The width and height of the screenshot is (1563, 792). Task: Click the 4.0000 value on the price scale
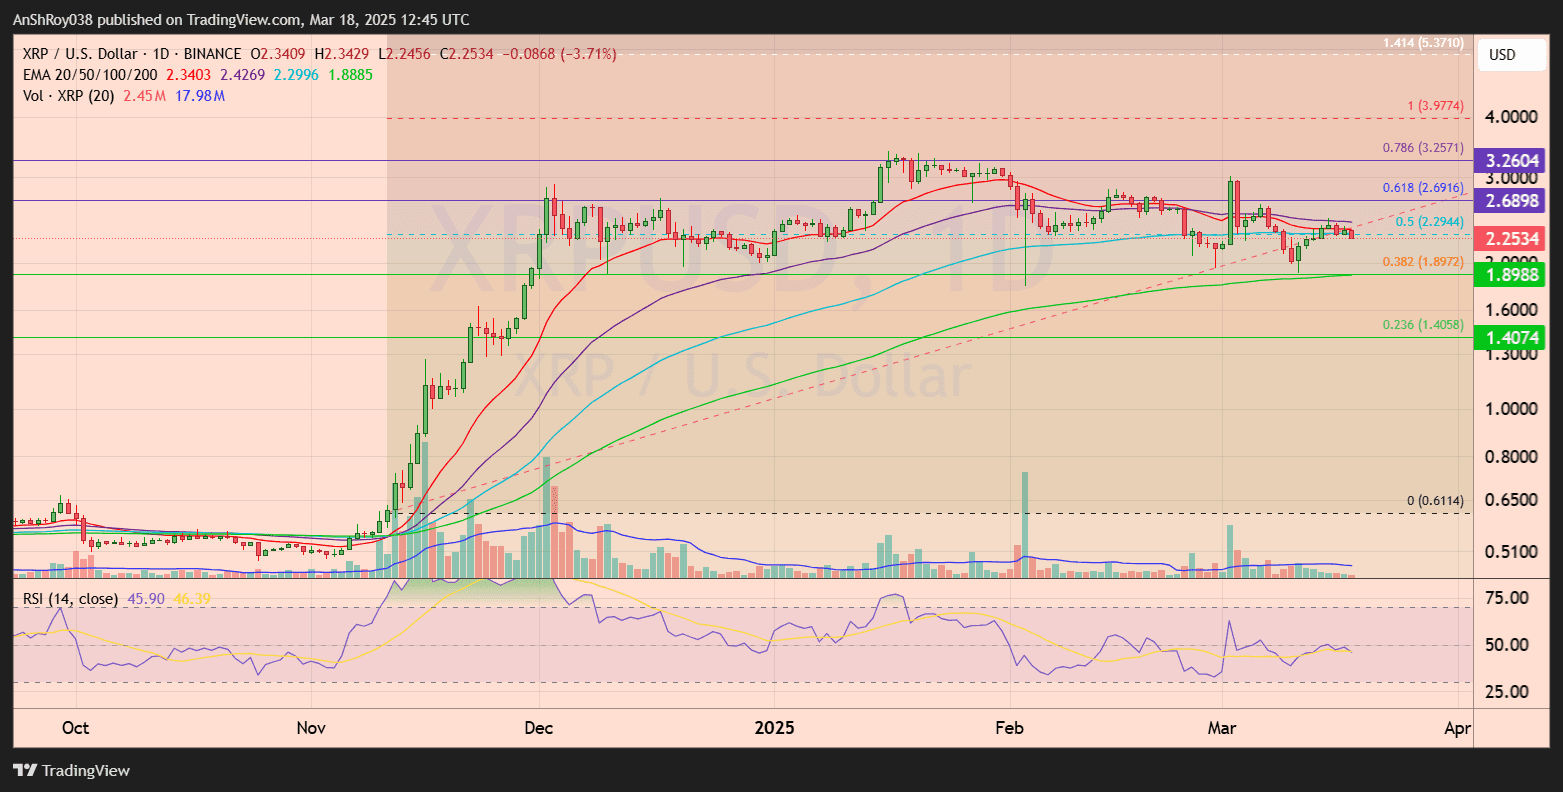[x=1515, y=116]
